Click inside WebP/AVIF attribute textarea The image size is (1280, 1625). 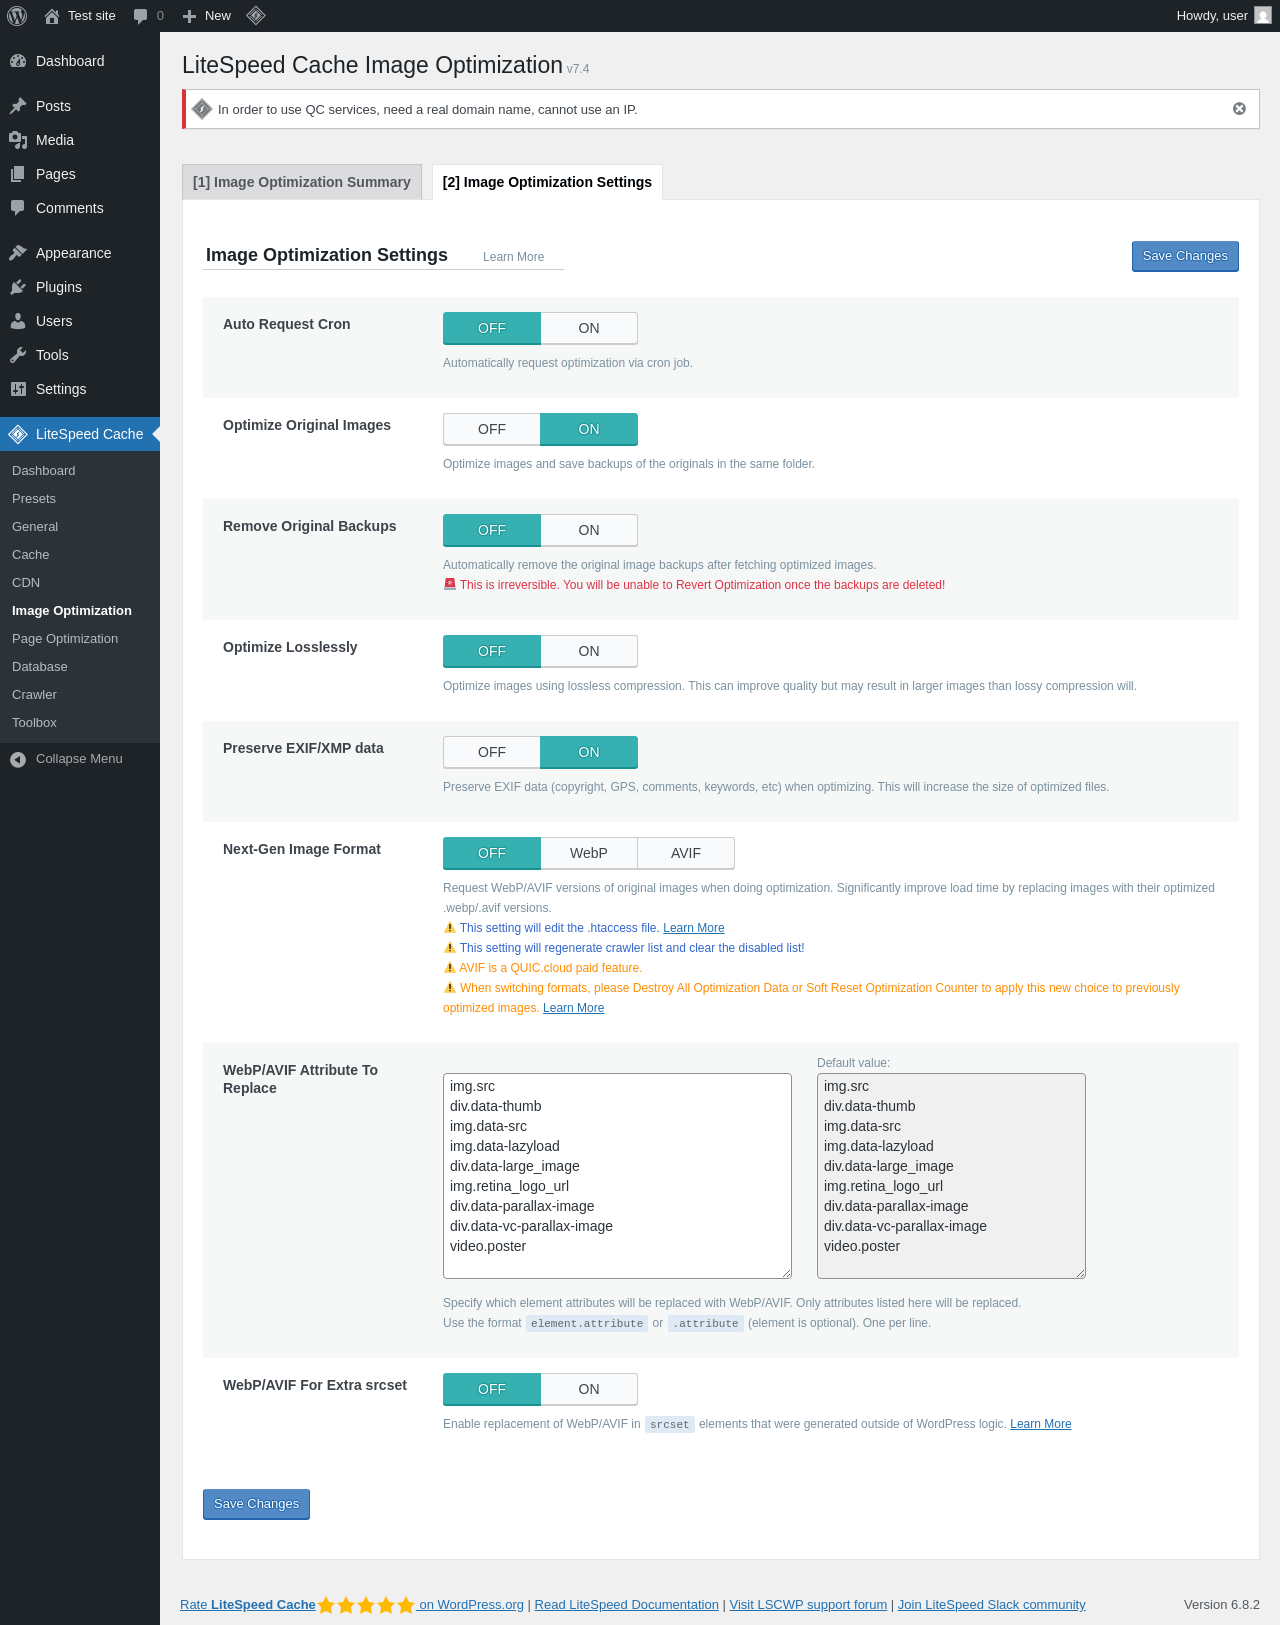coord(617,1176)
